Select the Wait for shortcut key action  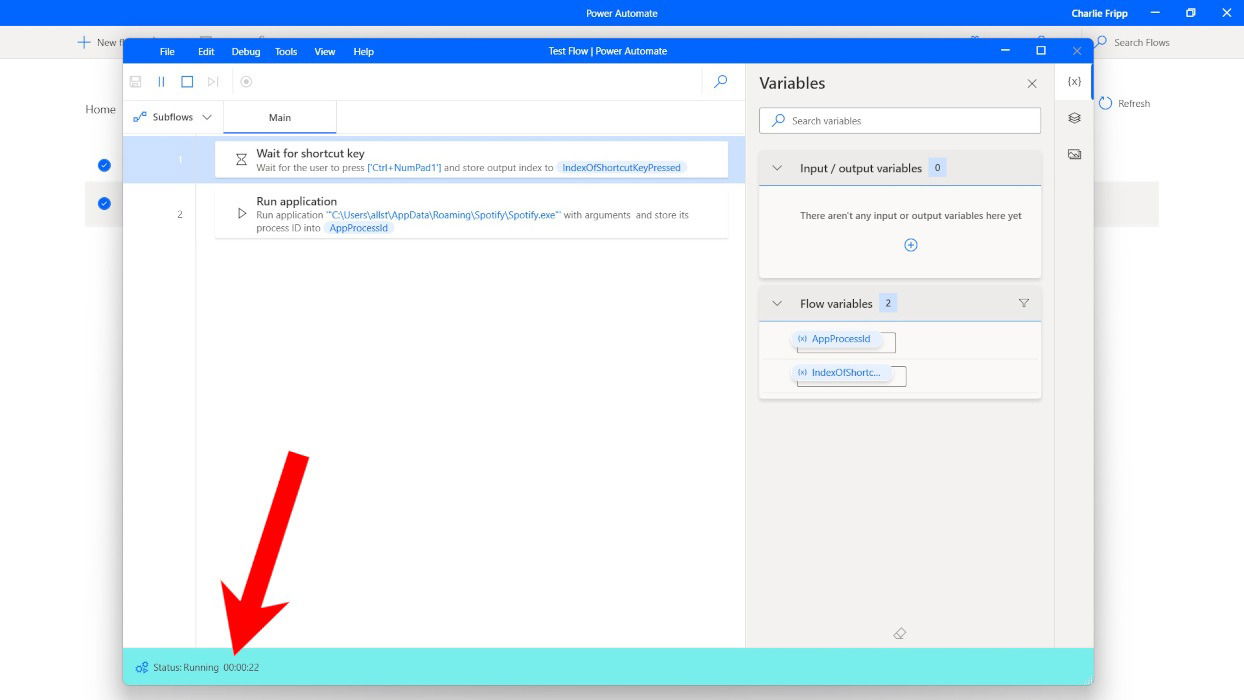click(x=470, y=159)
